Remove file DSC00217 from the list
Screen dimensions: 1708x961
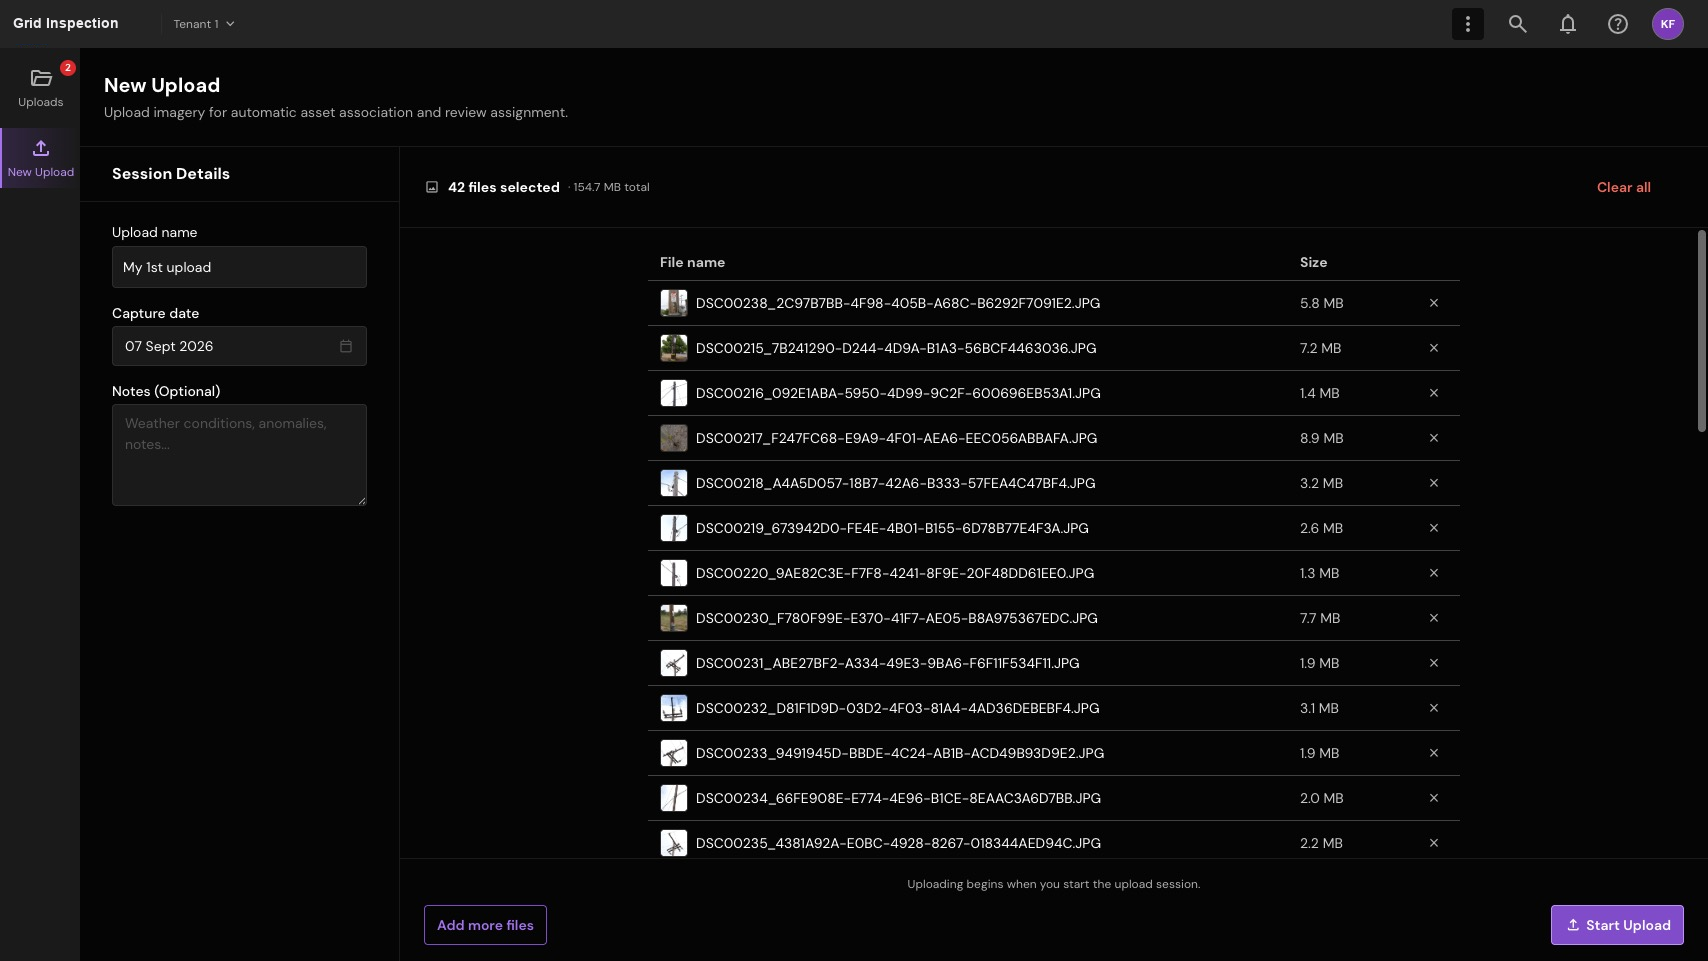tap(1433, 438)
